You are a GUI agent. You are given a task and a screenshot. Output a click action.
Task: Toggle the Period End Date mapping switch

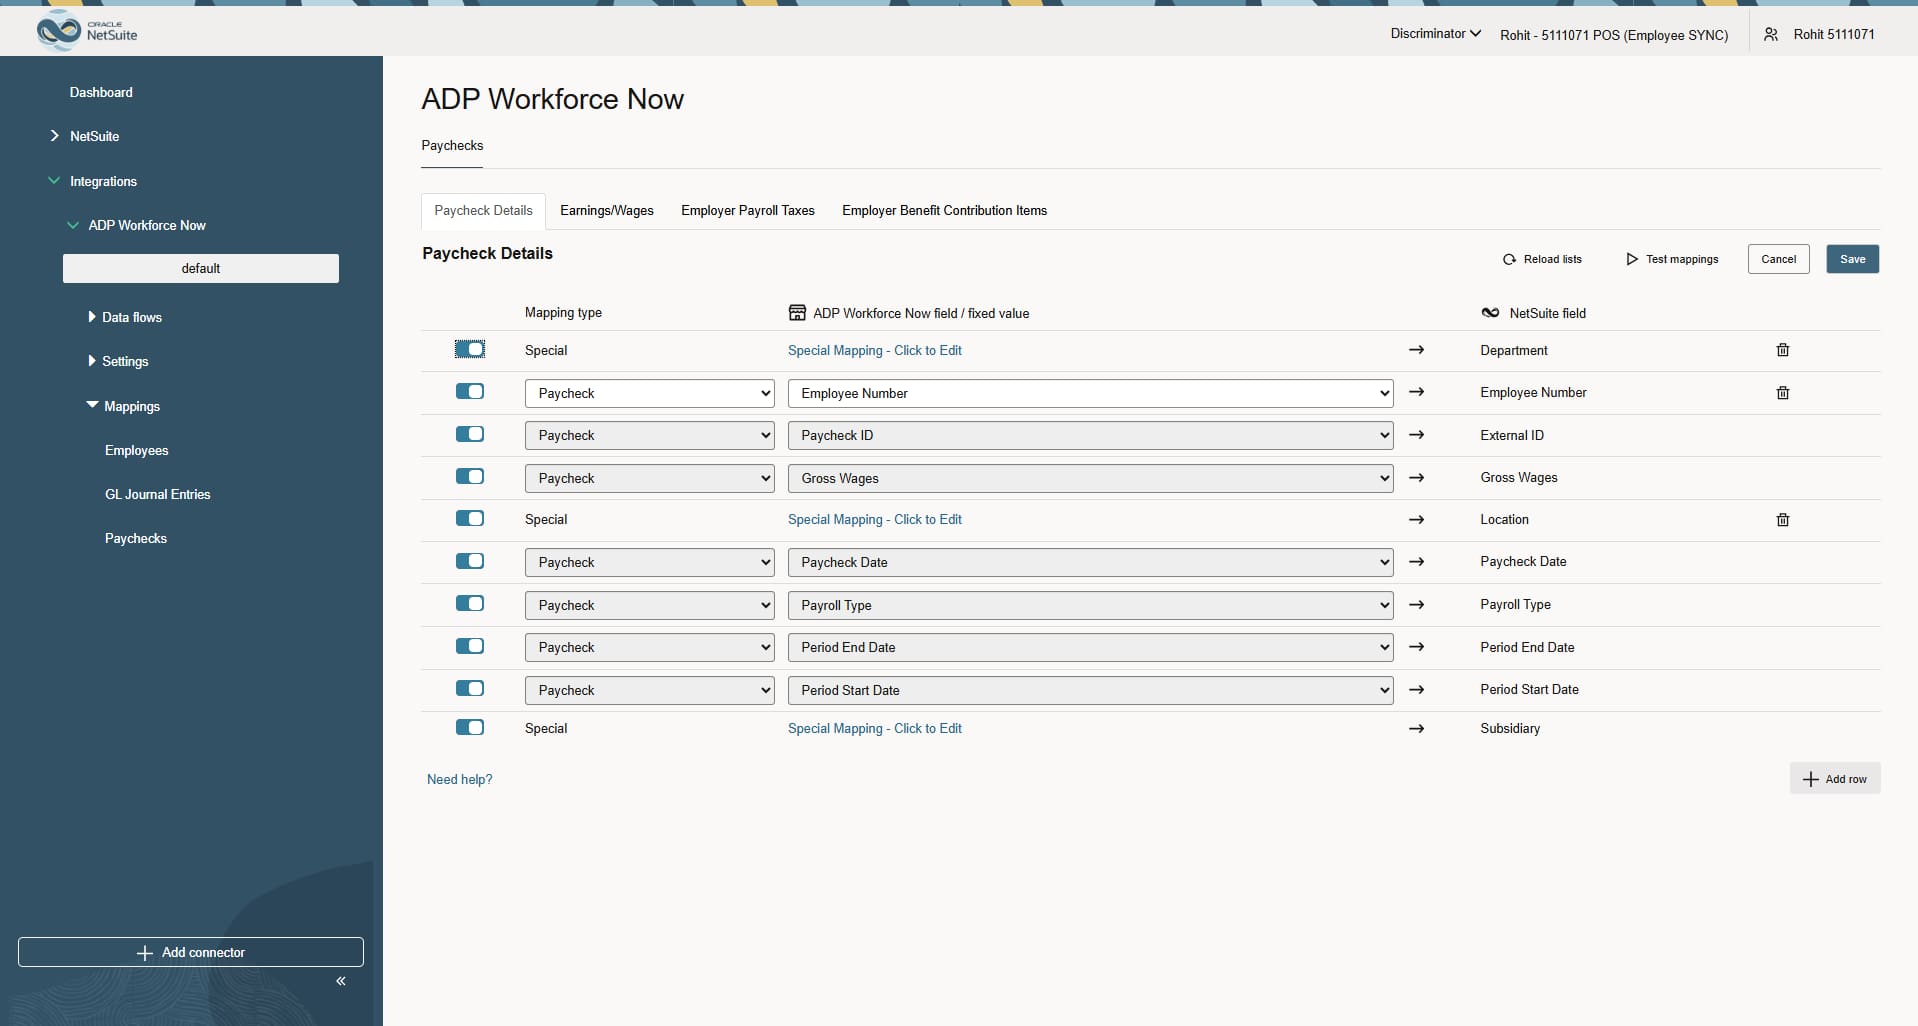coord(470,646)
